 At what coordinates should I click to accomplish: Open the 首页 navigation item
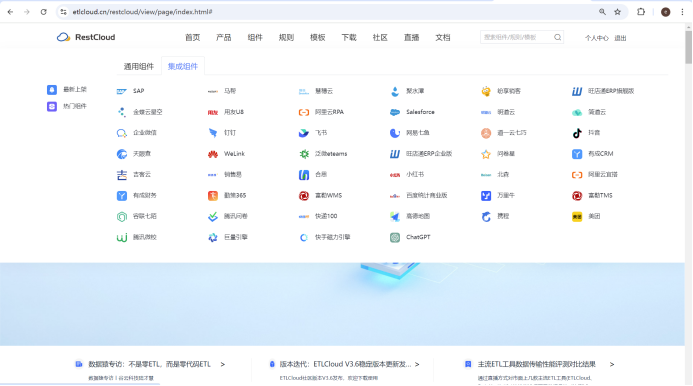[x=192, y=38]
